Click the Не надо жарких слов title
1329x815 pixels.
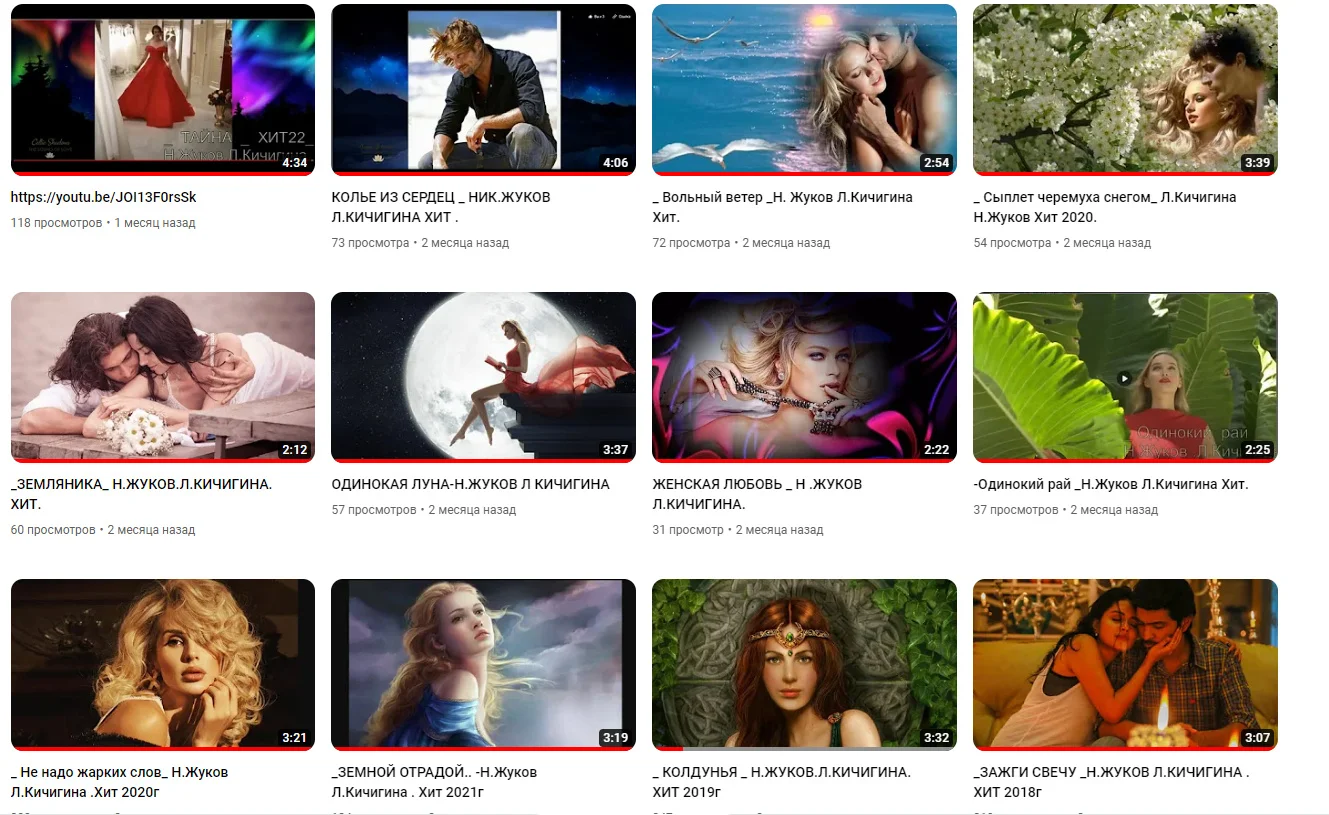click(120, 782)
